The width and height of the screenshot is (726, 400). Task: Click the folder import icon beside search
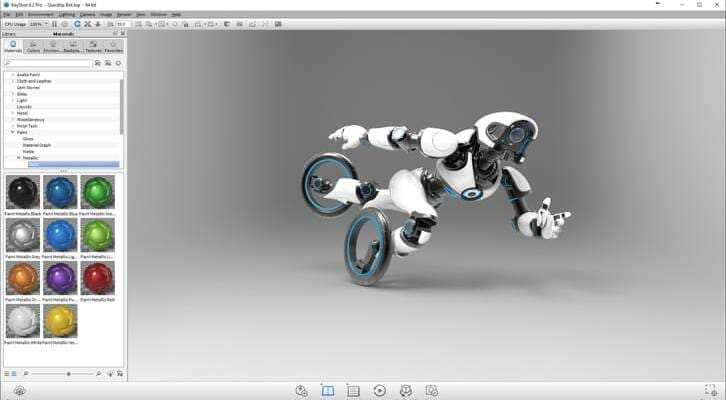(98, 63)
